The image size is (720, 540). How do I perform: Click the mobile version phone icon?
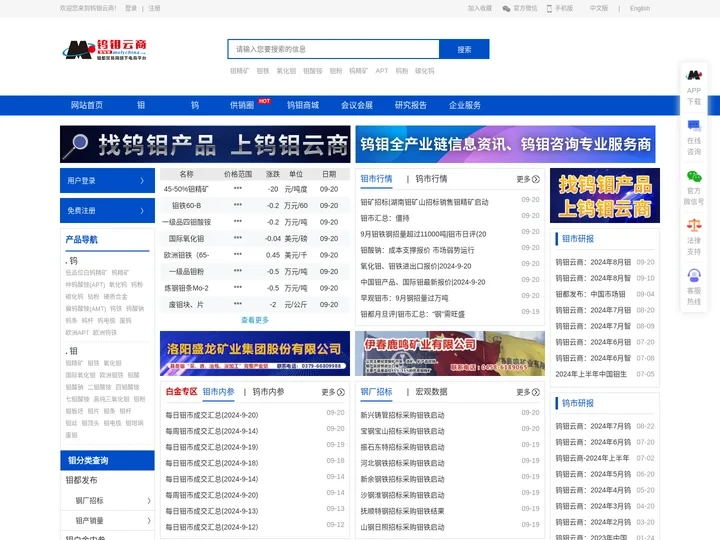549,8
